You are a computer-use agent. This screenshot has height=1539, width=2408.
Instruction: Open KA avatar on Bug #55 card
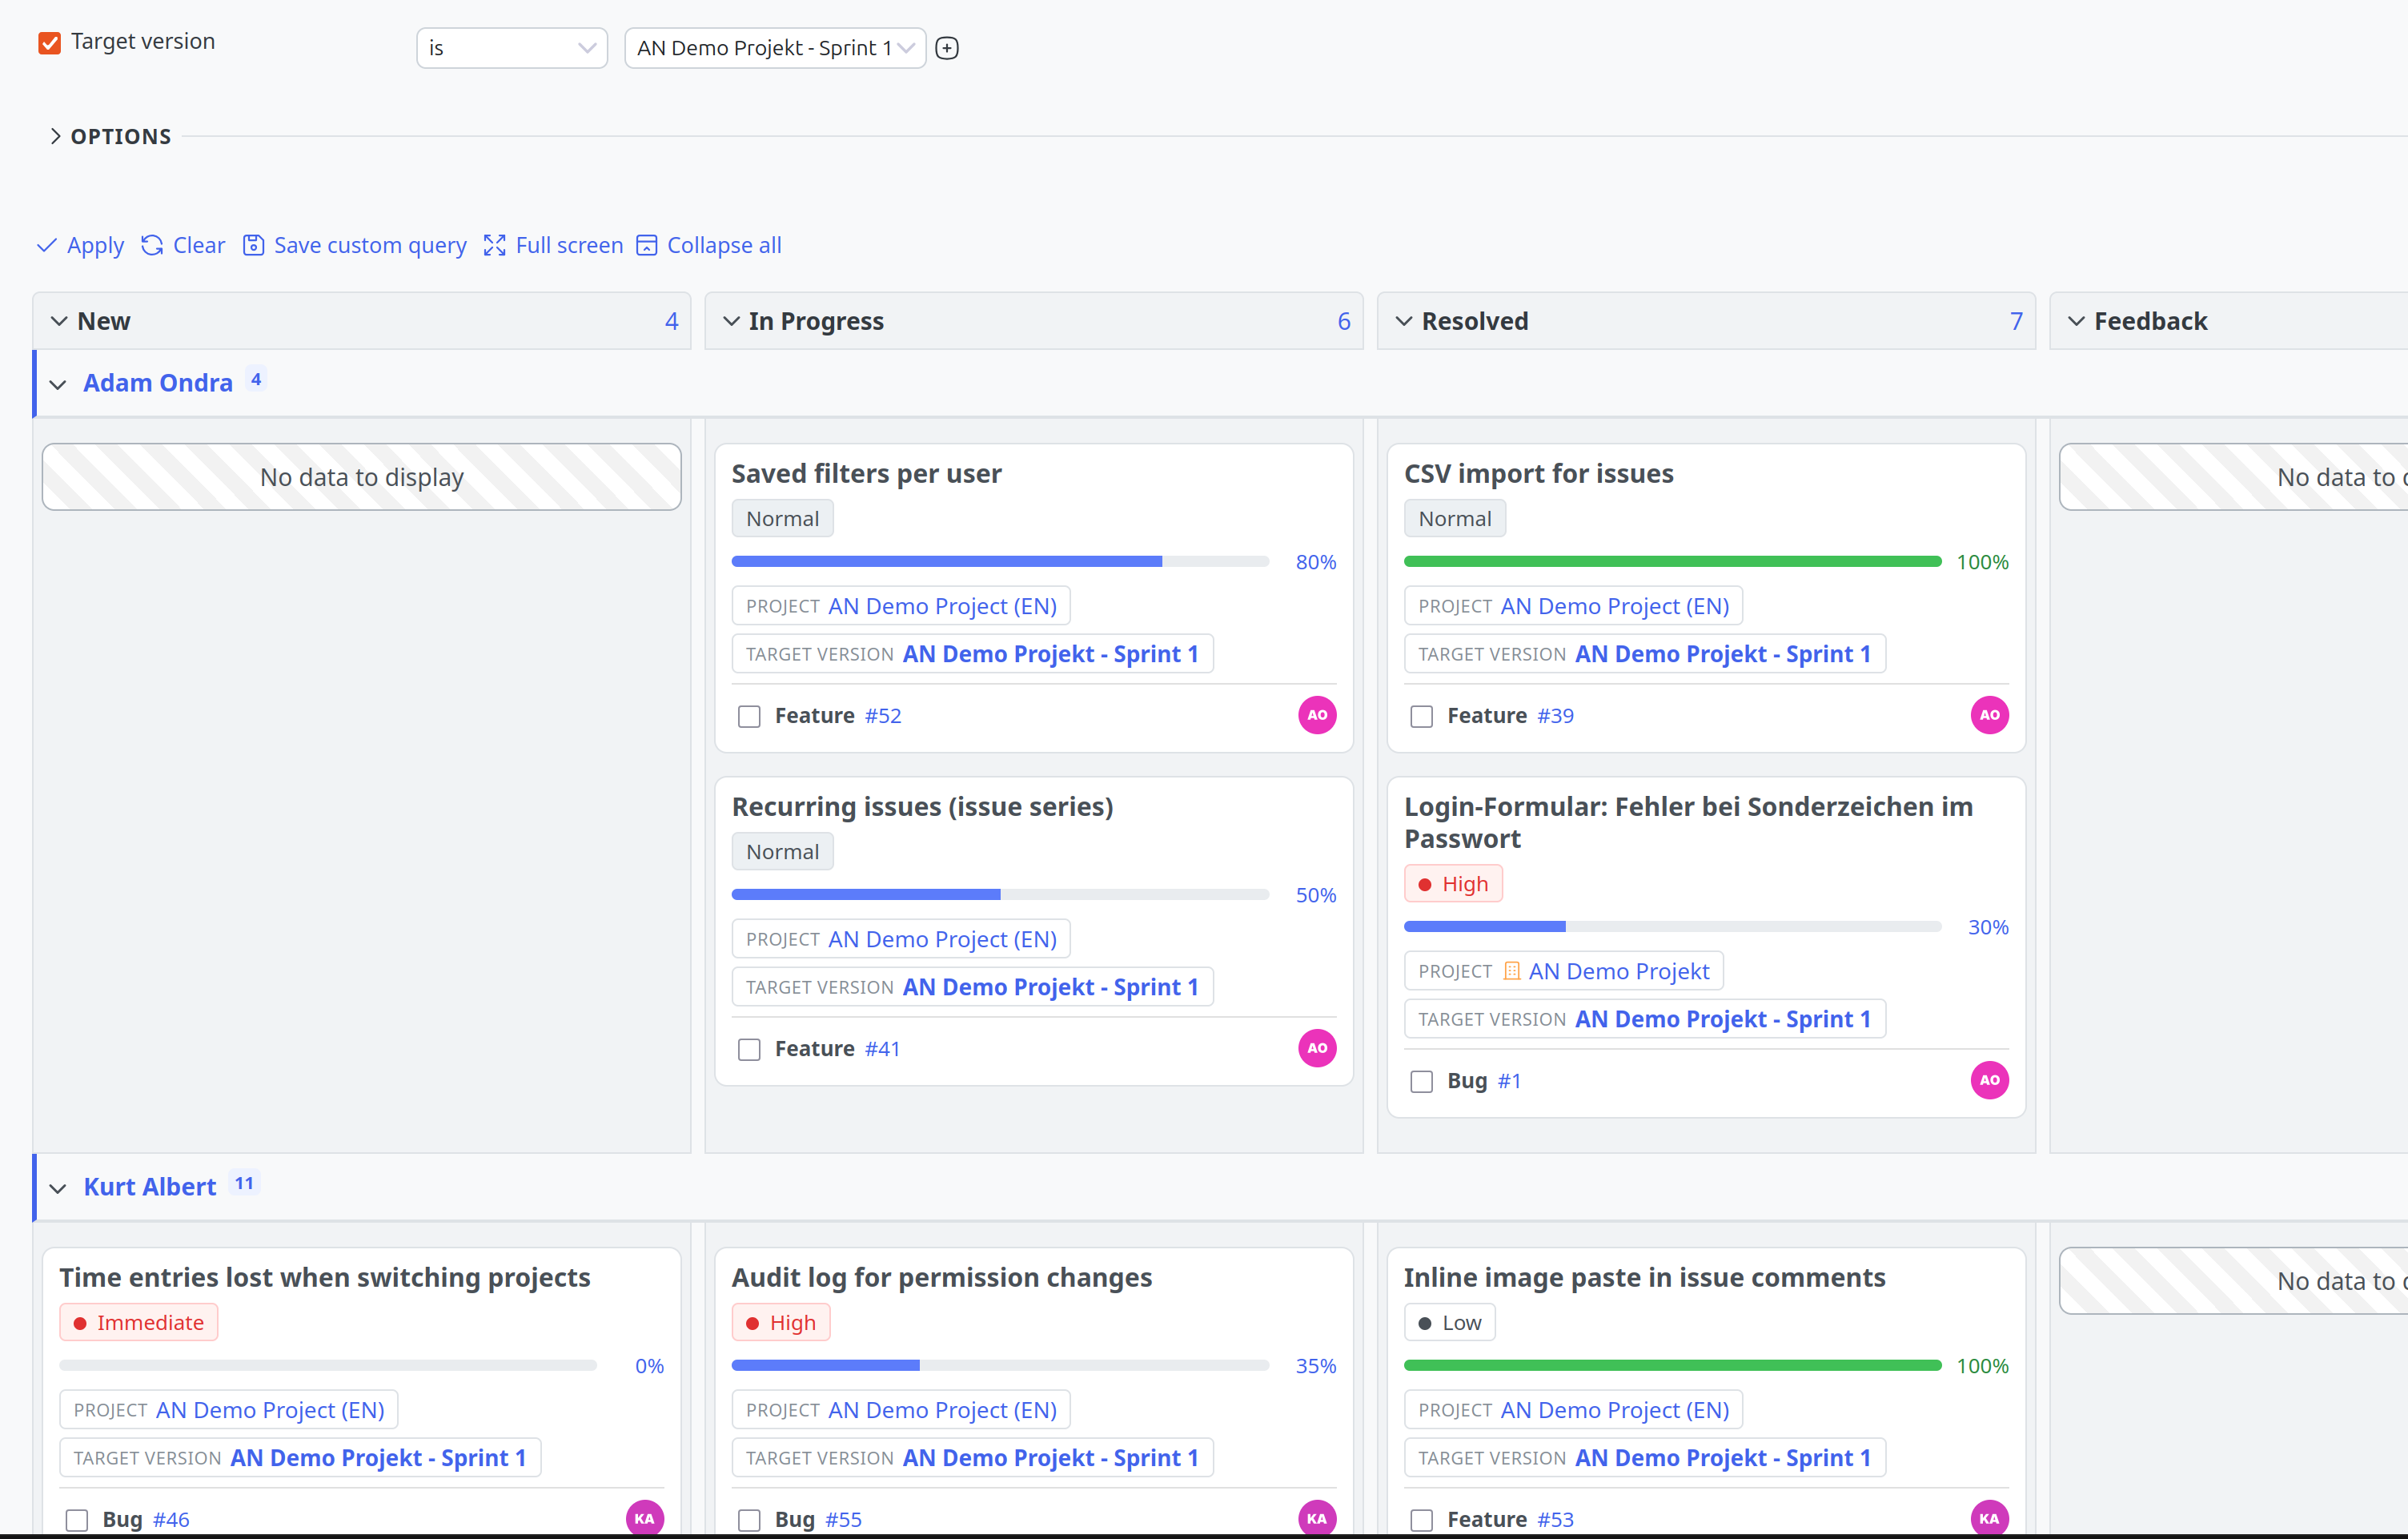tap(1317, 1518)
